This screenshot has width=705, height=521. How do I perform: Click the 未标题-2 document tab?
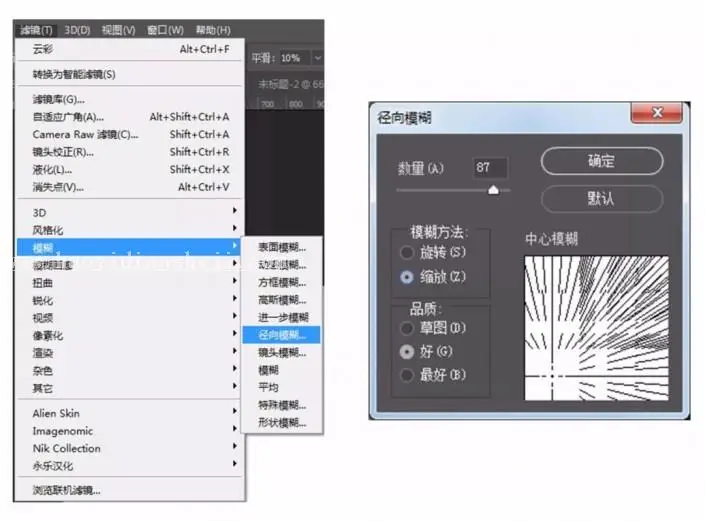[290, 84]
